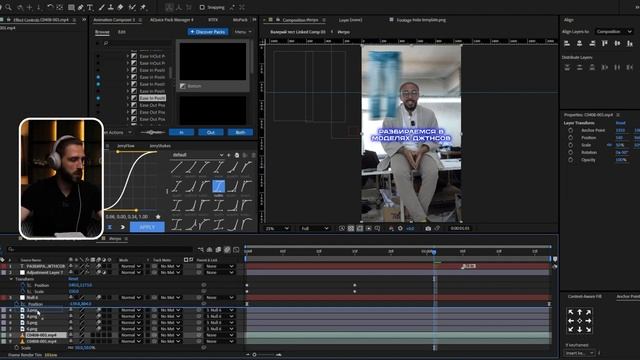
Task: Switch to the AEJuice Pack Manager 4 tab
Action: (x=171, y=20)
